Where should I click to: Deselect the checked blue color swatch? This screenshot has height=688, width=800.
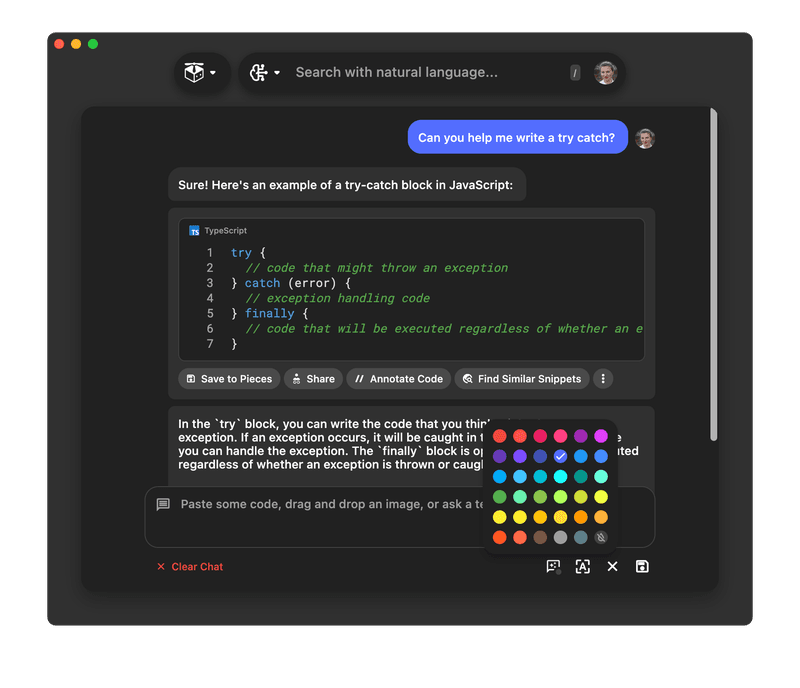(x=560, y=456)
